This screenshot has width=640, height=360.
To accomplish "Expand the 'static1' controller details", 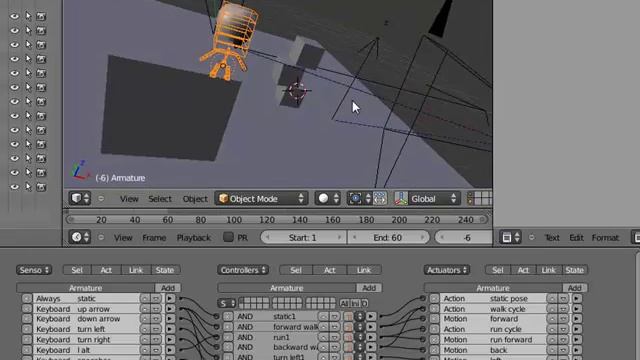I will tap(371, 316).
